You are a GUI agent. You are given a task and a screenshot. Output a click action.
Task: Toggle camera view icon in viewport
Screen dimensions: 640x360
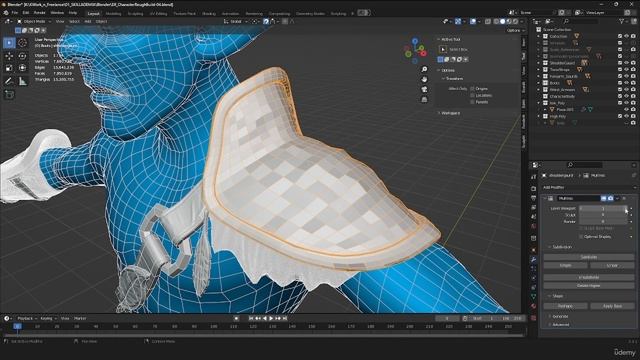click(x=424, y=89)
